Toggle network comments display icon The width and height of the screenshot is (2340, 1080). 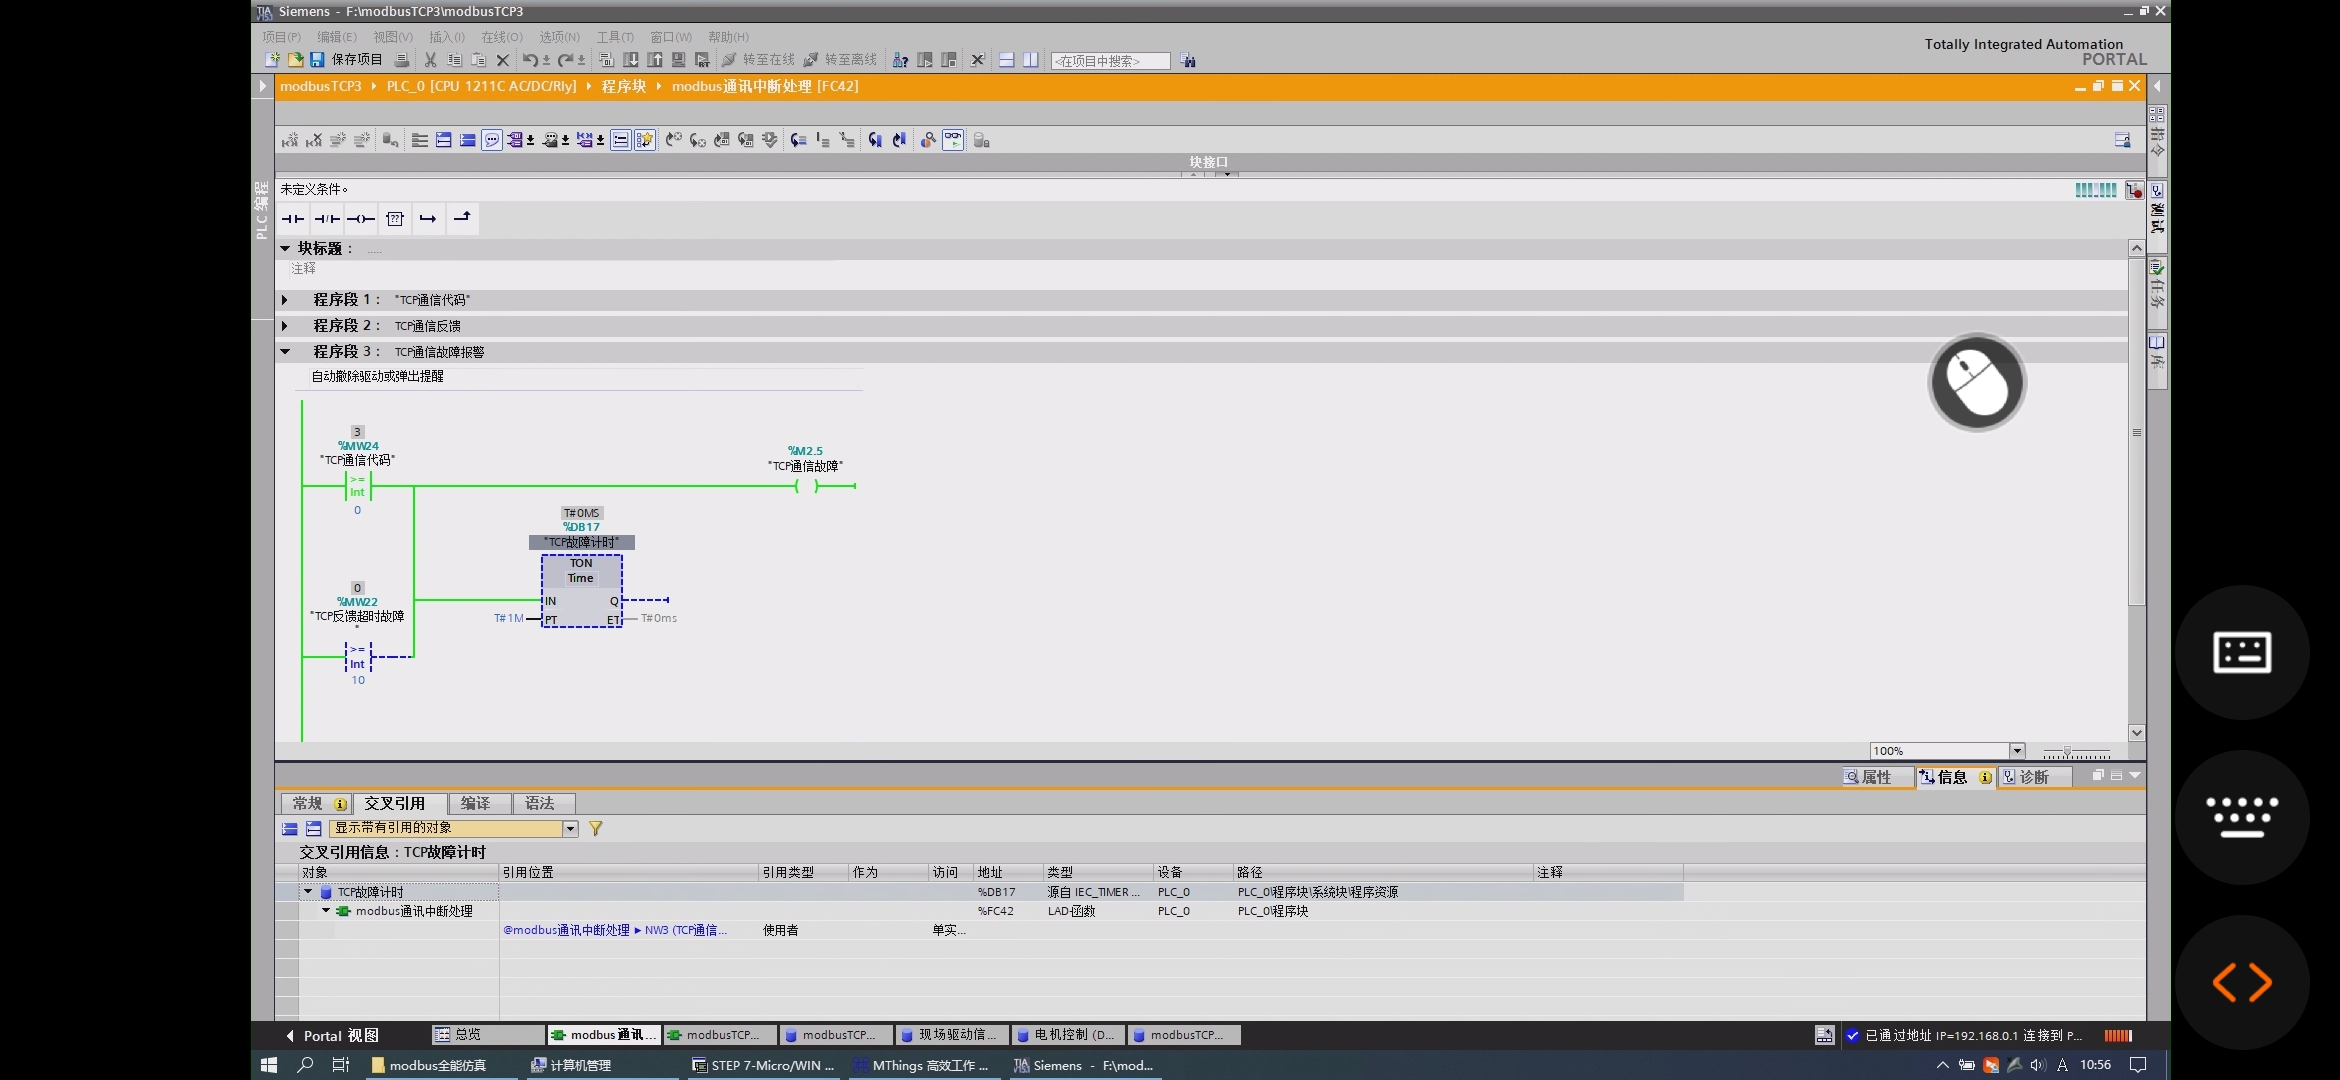point(492,140)
